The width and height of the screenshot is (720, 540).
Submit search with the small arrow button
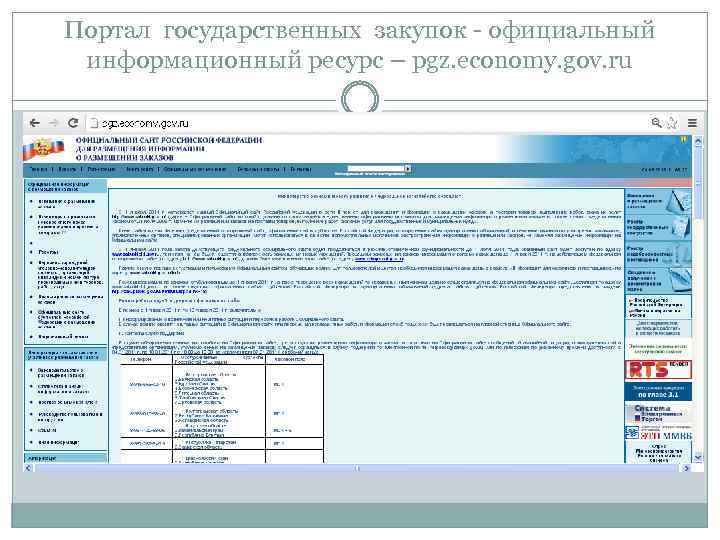click(x=408, y=169)
